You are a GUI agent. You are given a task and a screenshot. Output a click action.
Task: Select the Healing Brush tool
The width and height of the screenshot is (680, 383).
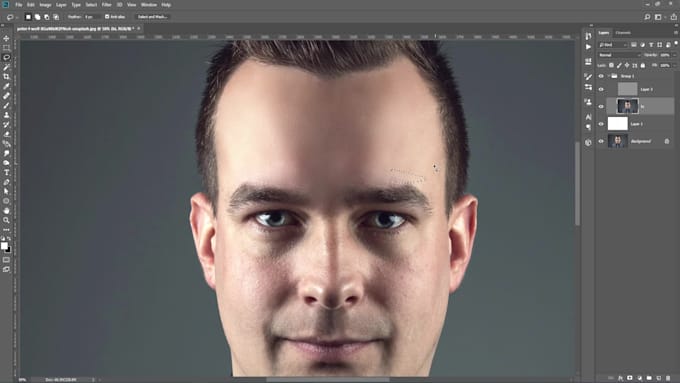click(x=6, y=95)
